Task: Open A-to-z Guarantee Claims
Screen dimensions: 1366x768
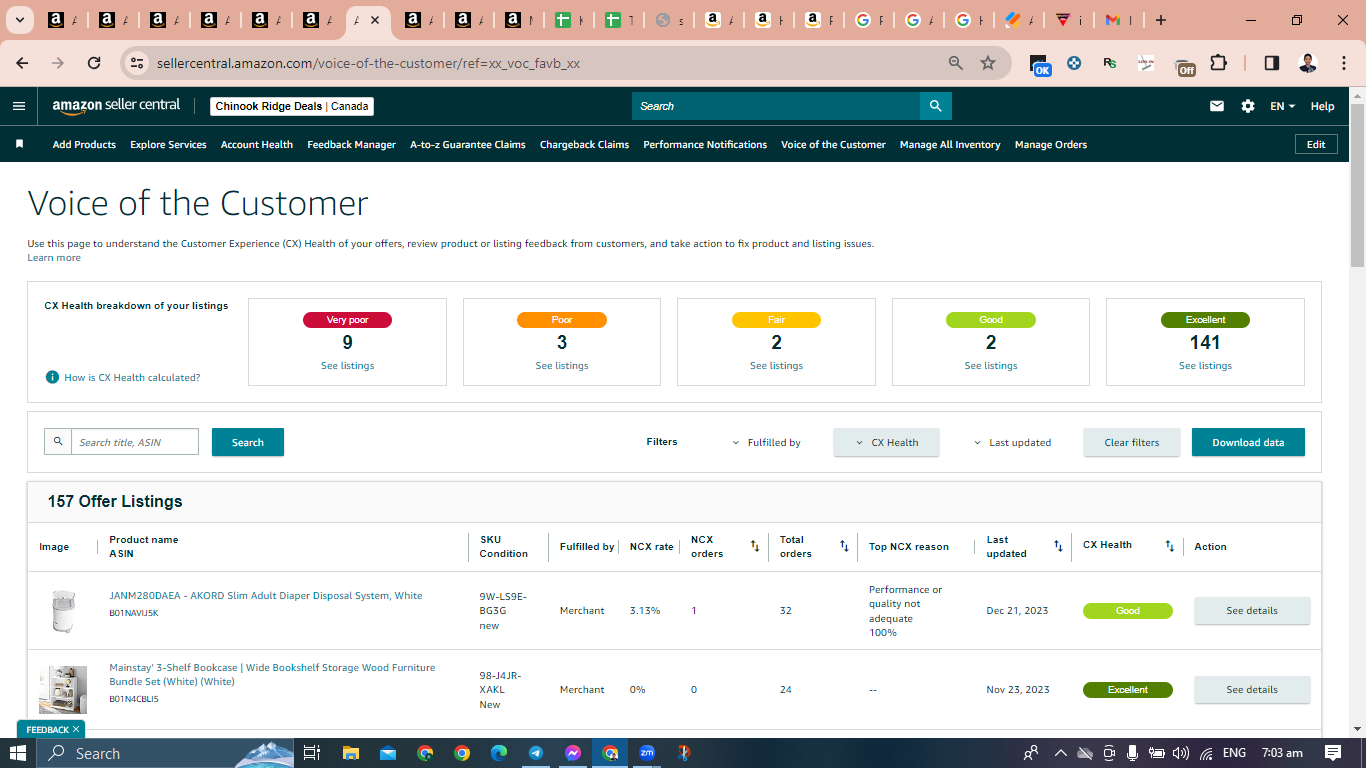Action: tap(468, 144)
